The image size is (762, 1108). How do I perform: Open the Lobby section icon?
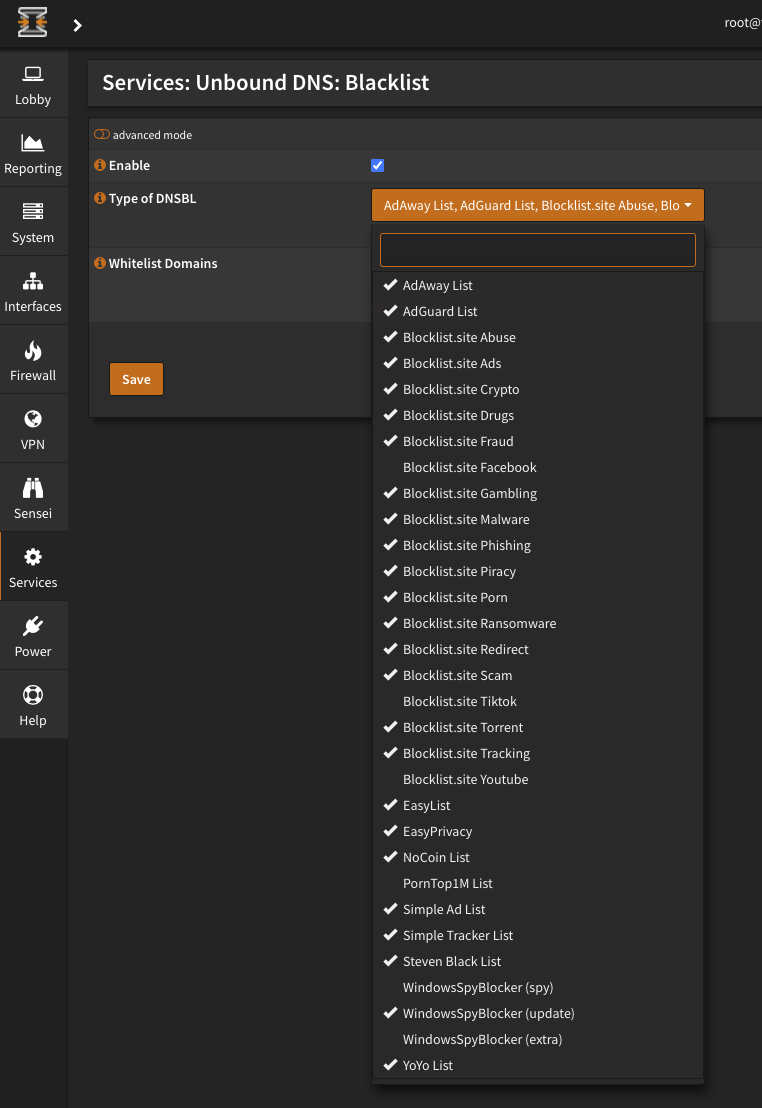(x=33, y=74)
